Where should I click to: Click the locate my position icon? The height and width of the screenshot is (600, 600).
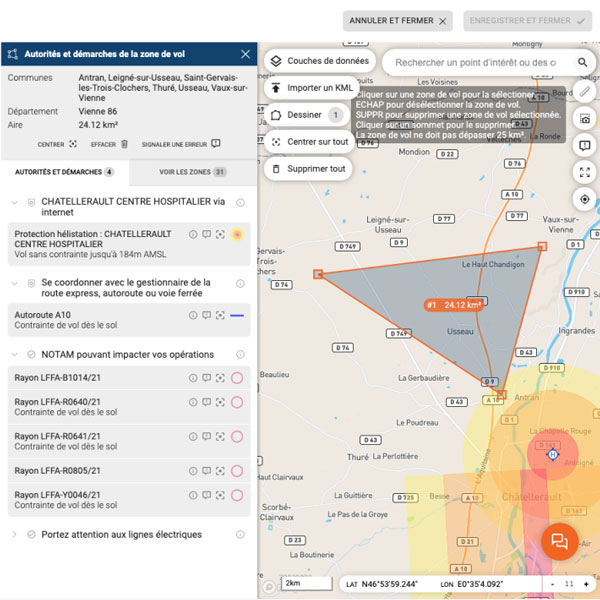click(584, 199)
